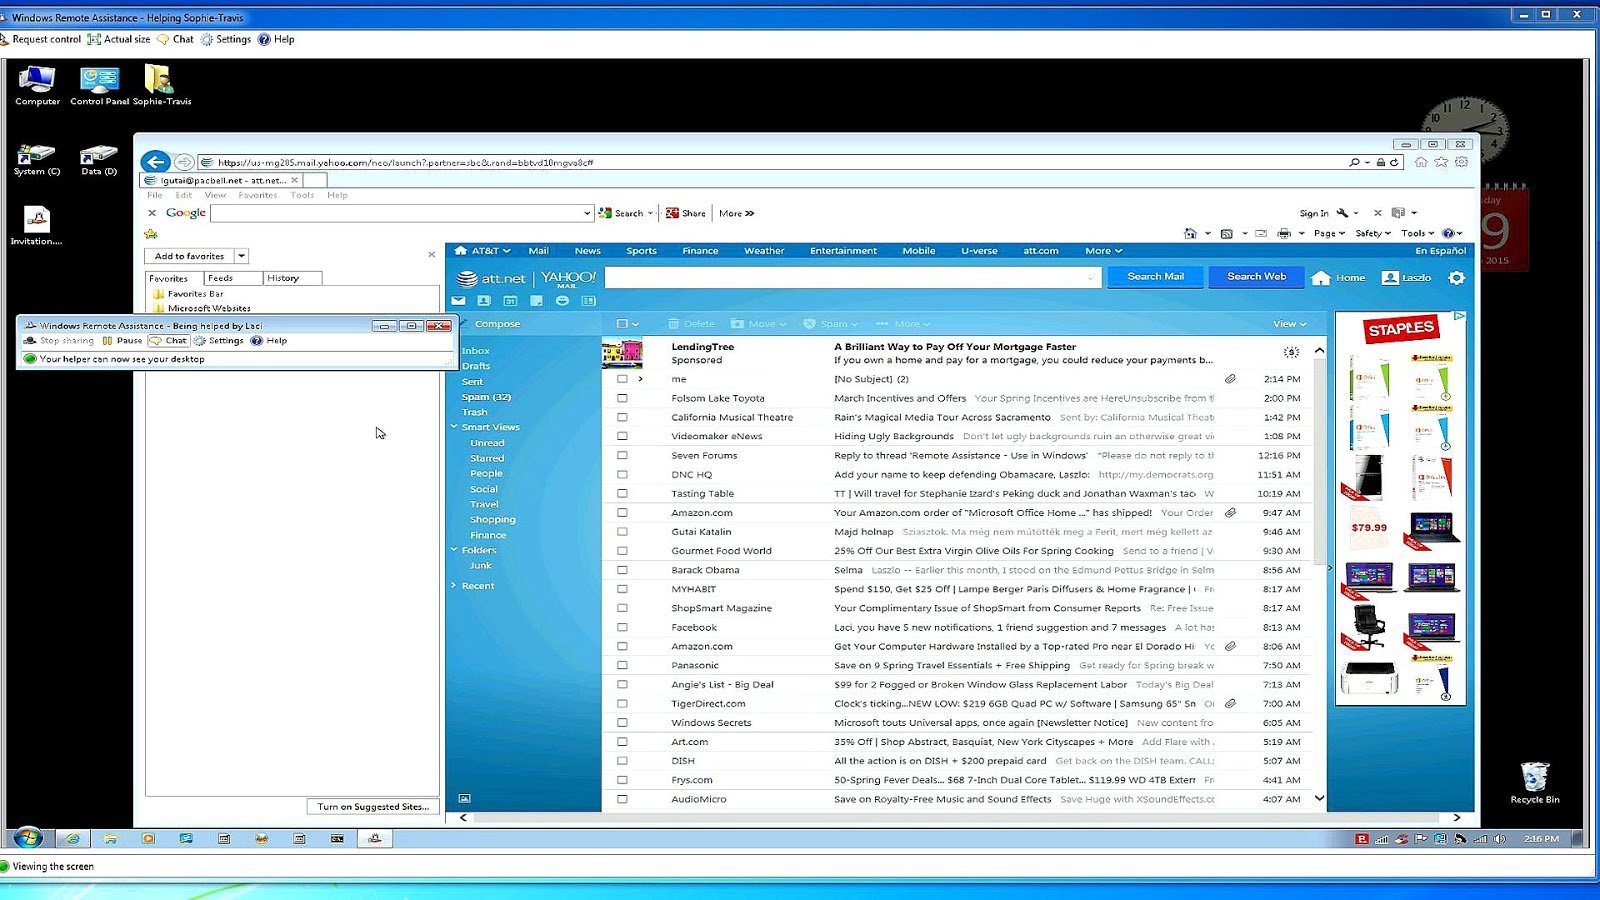Click the Spam shield icon above the message list
1600x900 pixels.
(811, 323)
